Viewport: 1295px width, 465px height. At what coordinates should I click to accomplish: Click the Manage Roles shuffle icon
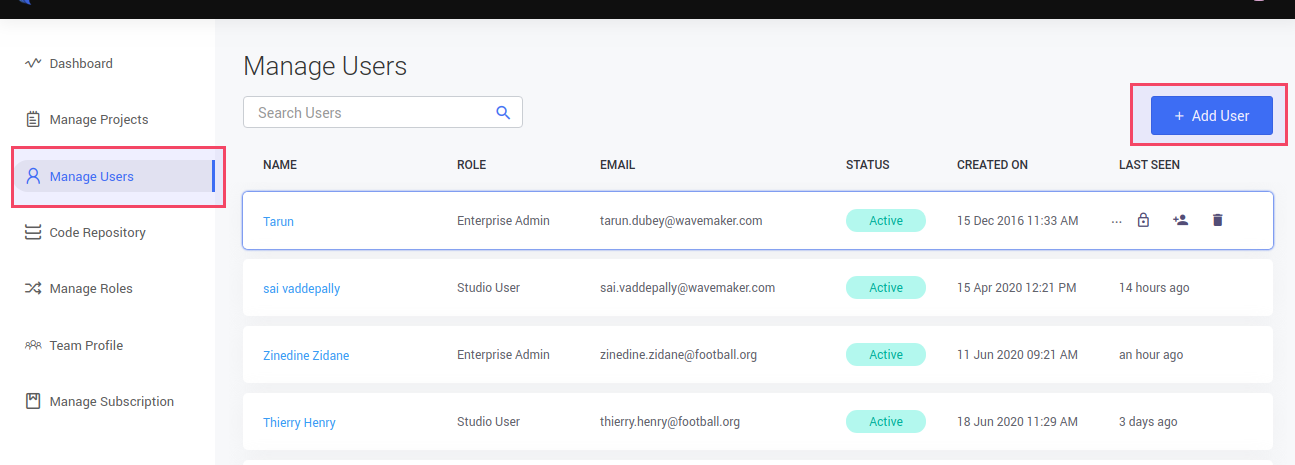[33, 289]
